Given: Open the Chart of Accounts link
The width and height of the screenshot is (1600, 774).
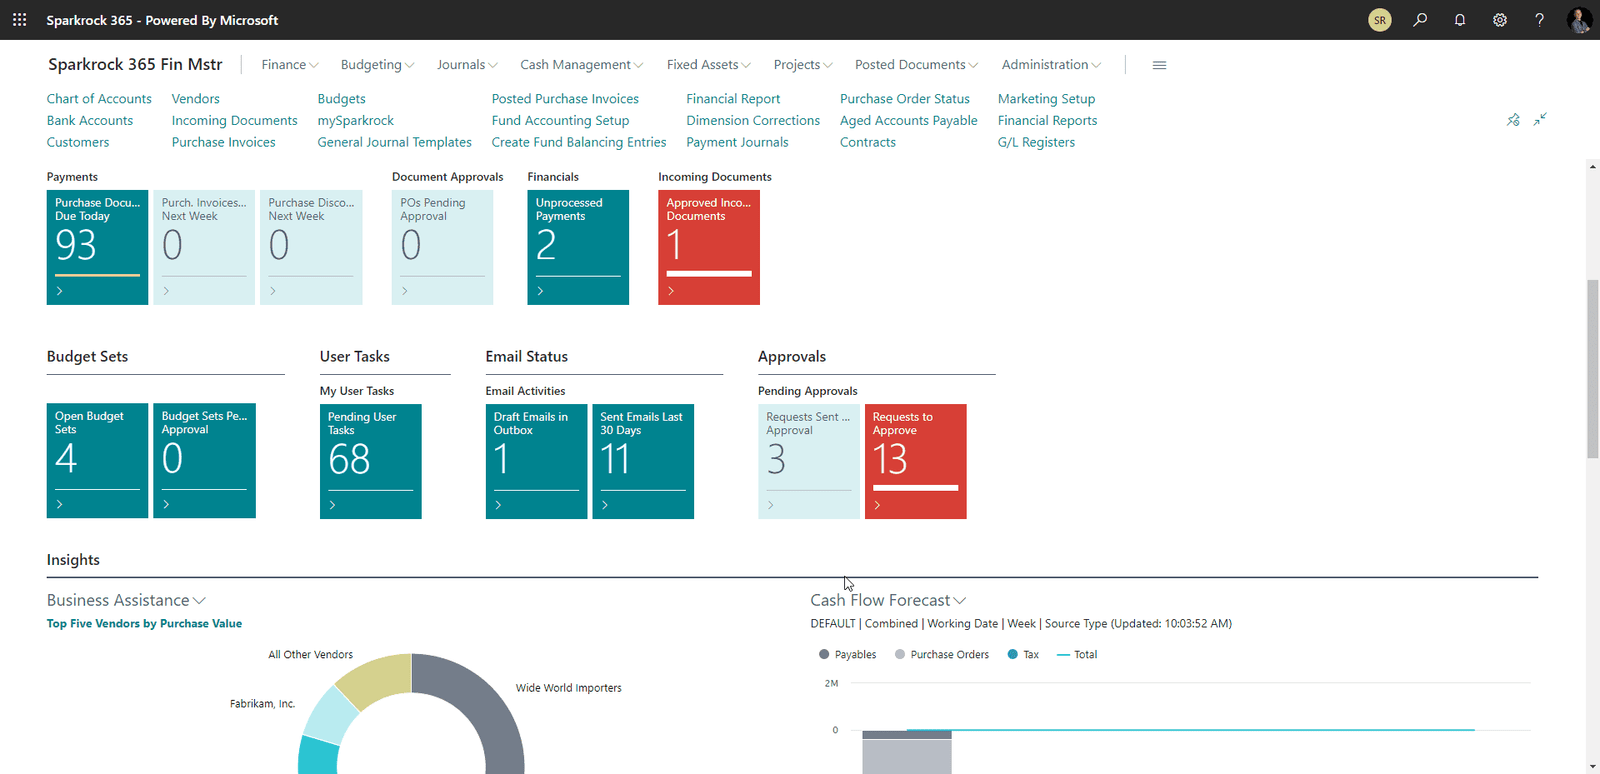Looking at the screenshot, I should coord(99,99).
